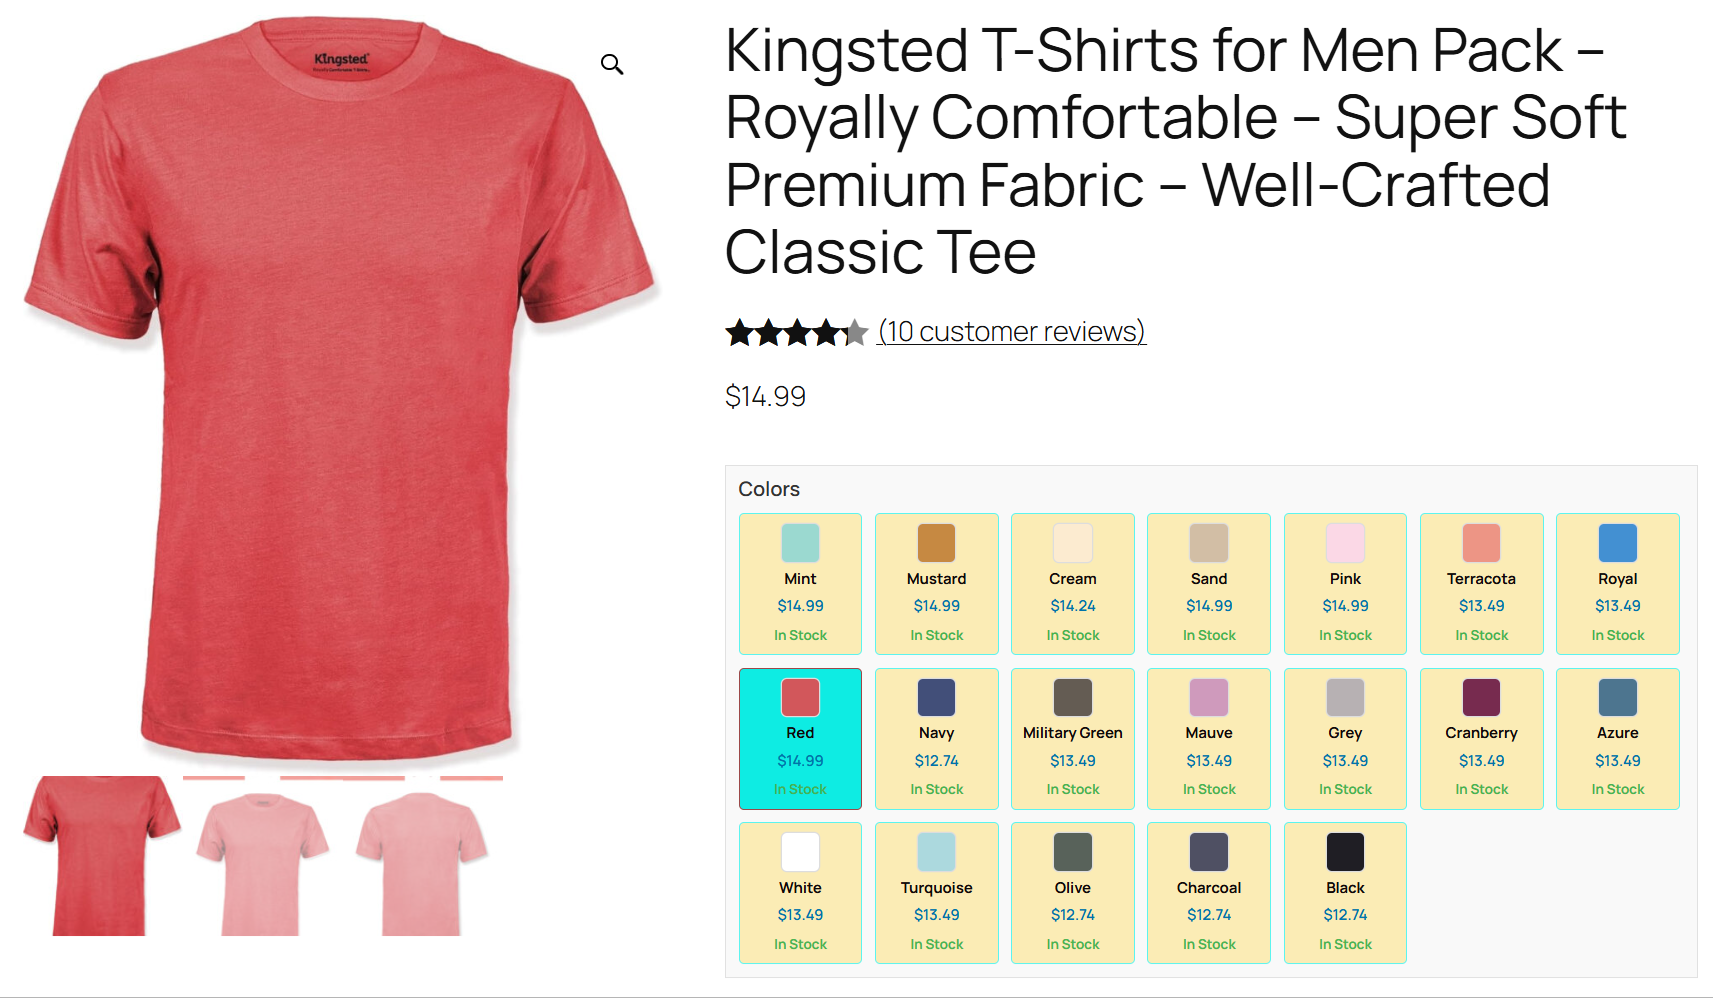The width and height of the screenshot is (1713, 998).
Task: Choose the Mustard color option
Action: (936, 583)
